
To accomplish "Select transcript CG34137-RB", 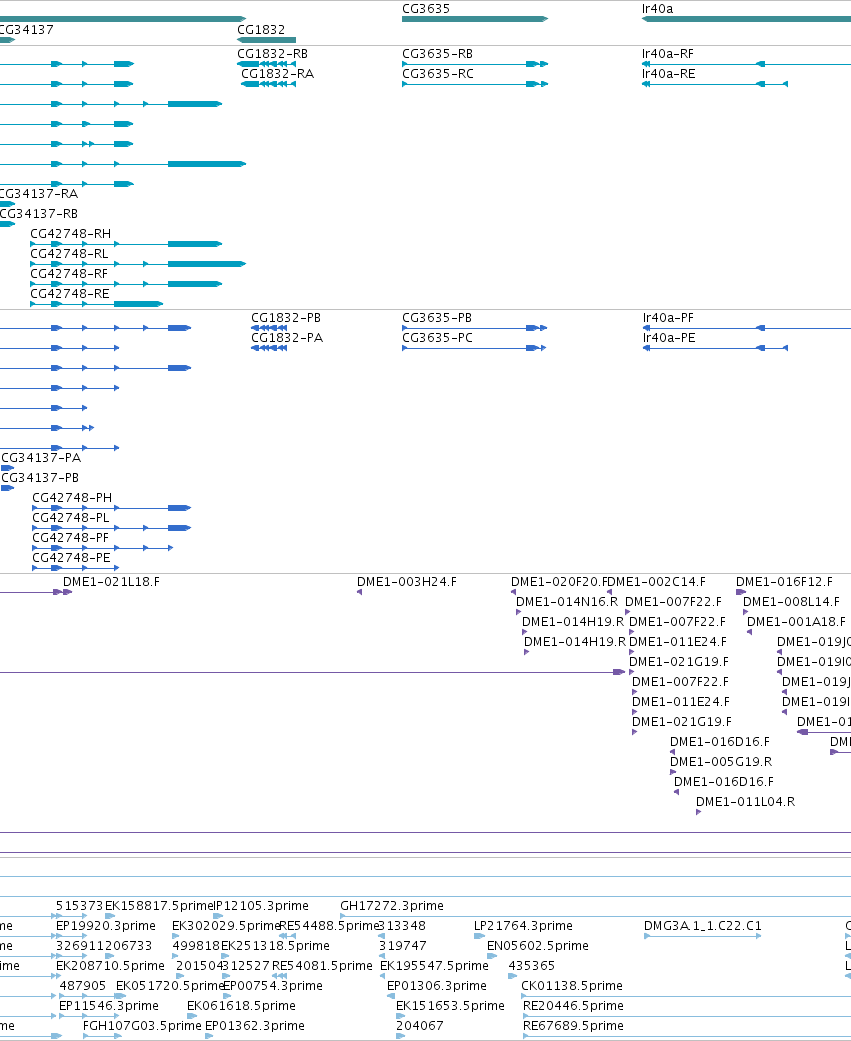I will click(39, 214).
